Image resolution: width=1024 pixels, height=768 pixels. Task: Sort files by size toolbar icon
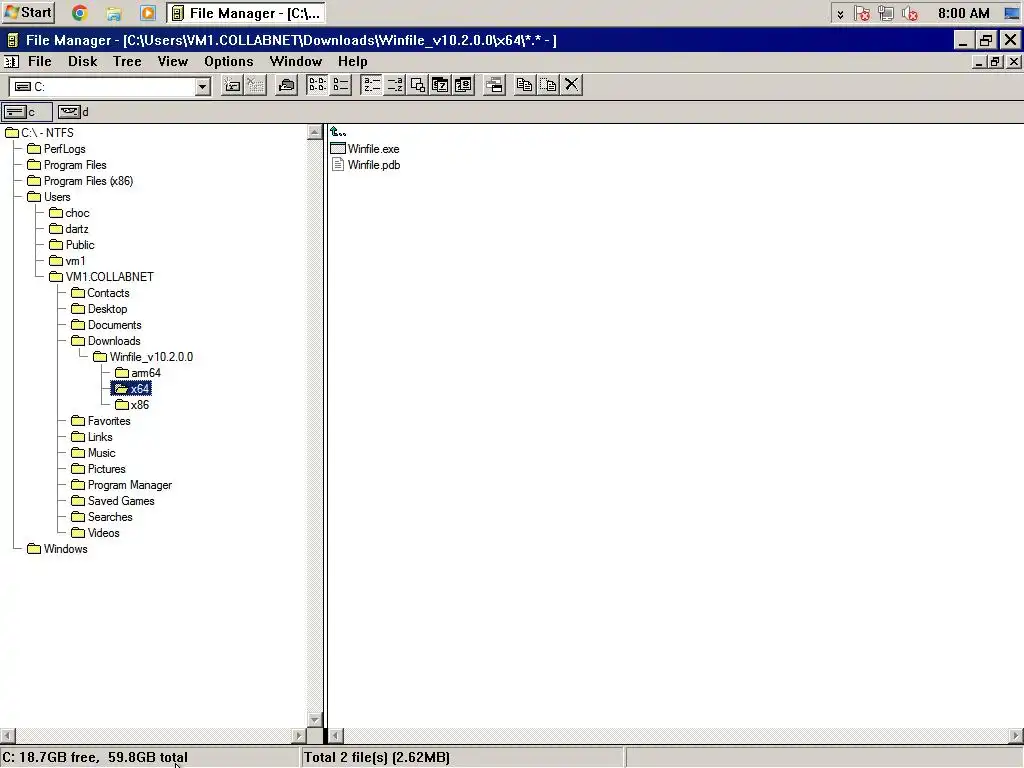point(417,85)
